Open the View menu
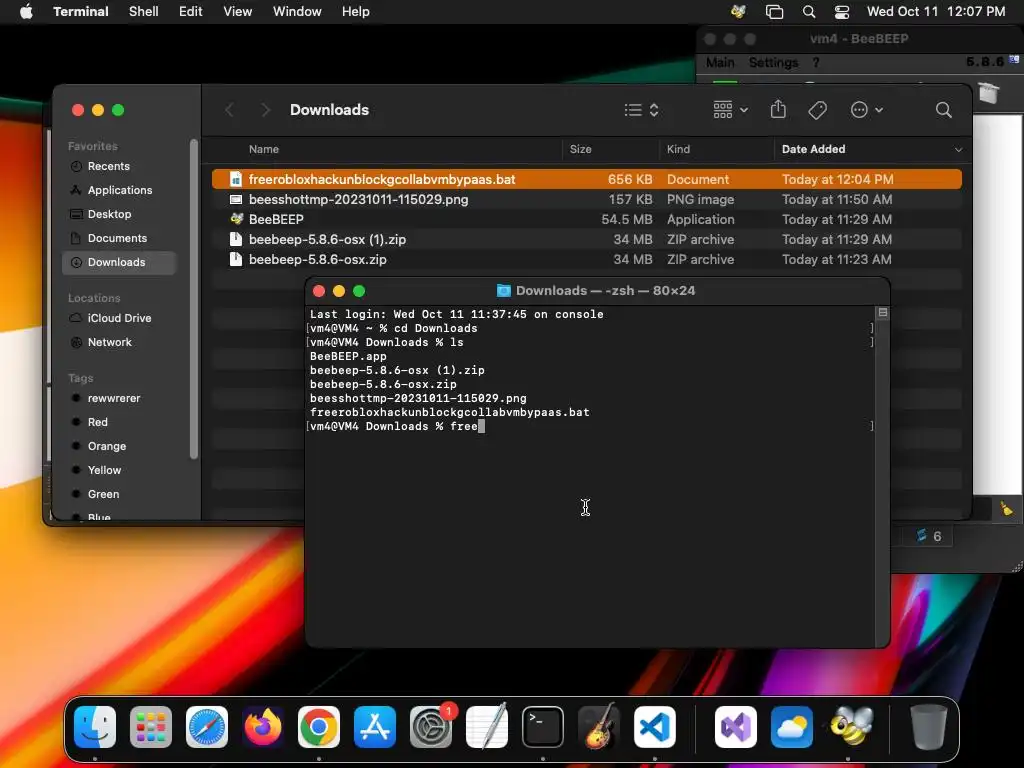Screen dimensions: 1024x768 [238, 12]
